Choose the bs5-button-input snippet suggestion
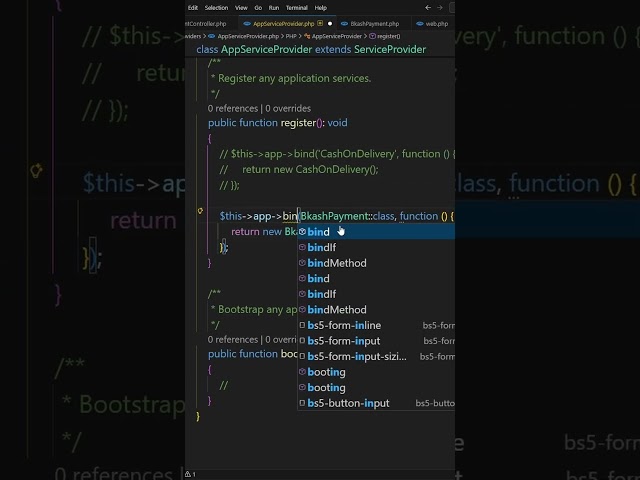 376,403
